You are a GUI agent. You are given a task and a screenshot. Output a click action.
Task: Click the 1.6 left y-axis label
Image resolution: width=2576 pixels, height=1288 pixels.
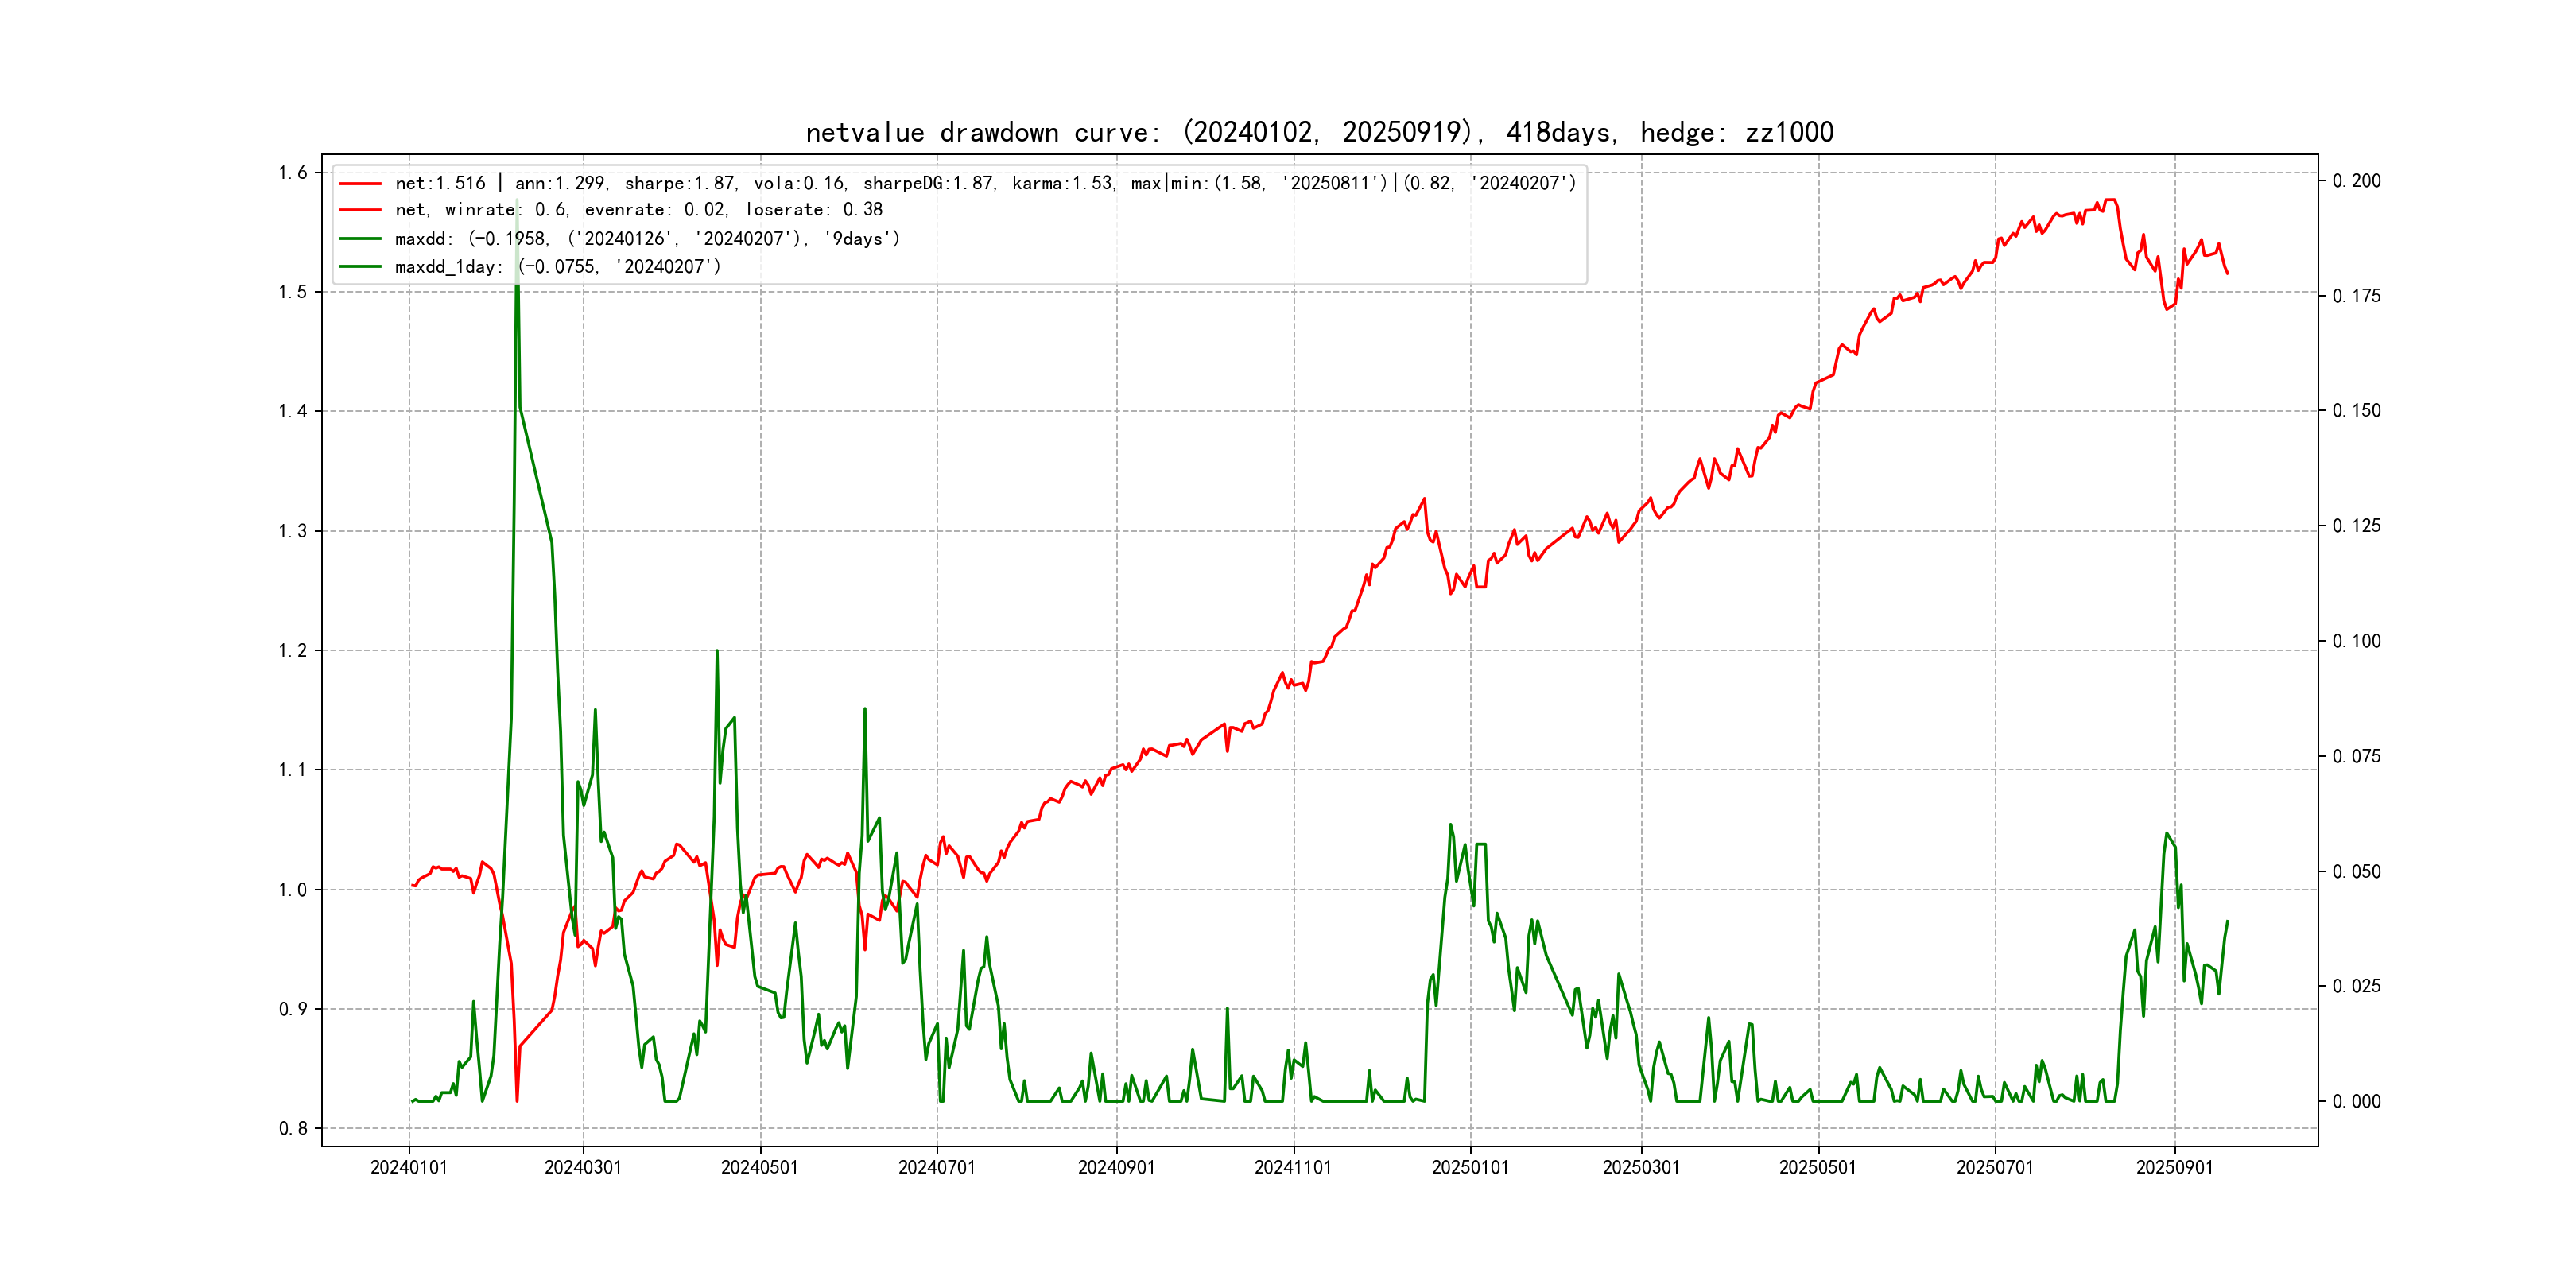pos(293,173)
